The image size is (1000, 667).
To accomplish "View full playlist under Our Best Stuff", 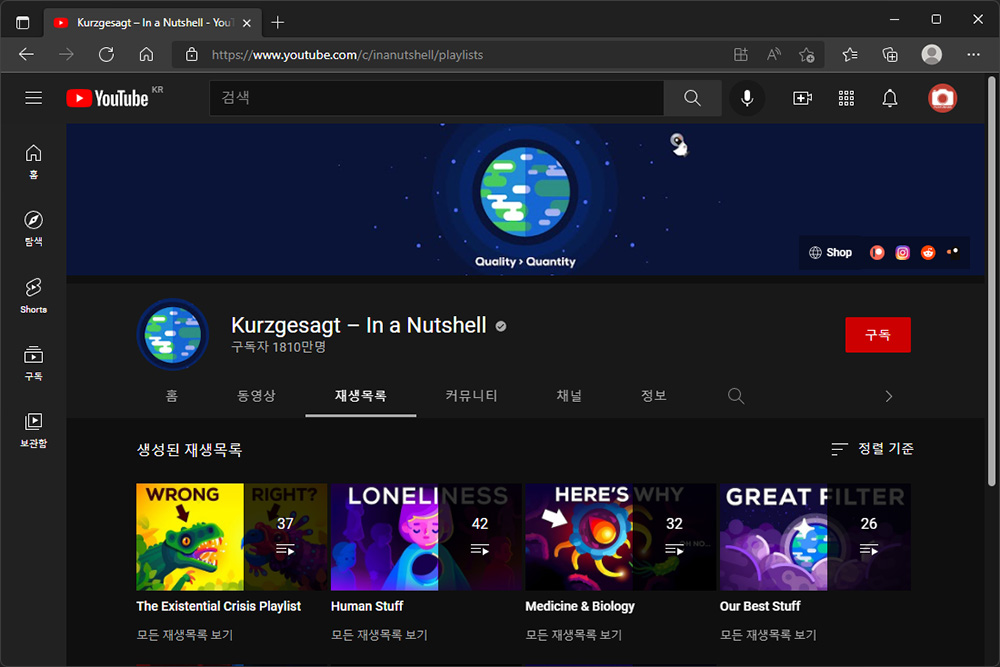I will click(x=768, y=635).
